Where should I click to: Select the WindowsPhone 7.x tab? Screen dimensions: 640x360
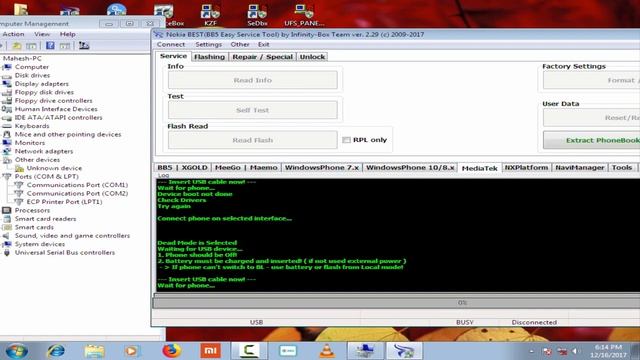[322, 167]
